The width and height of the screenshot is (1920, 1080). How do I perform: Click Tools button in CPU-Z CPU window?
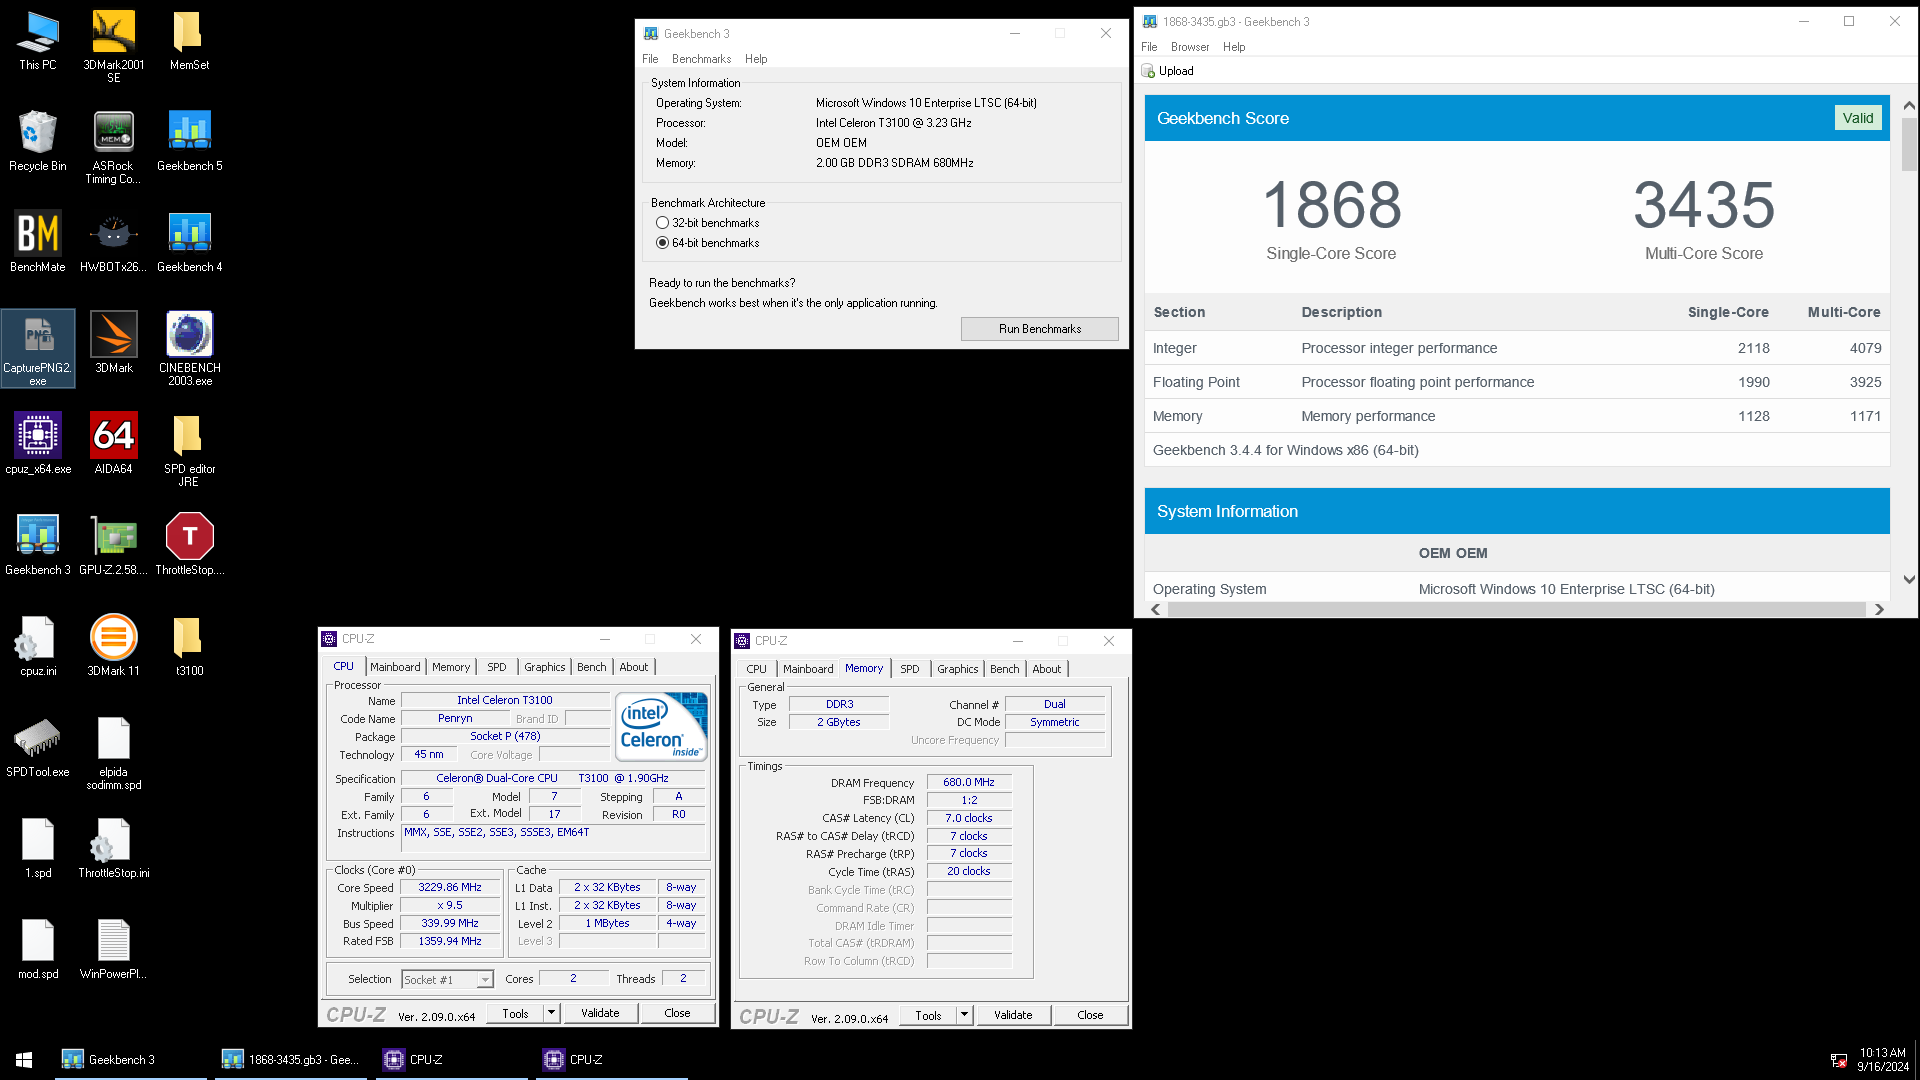coord(515,1013)
